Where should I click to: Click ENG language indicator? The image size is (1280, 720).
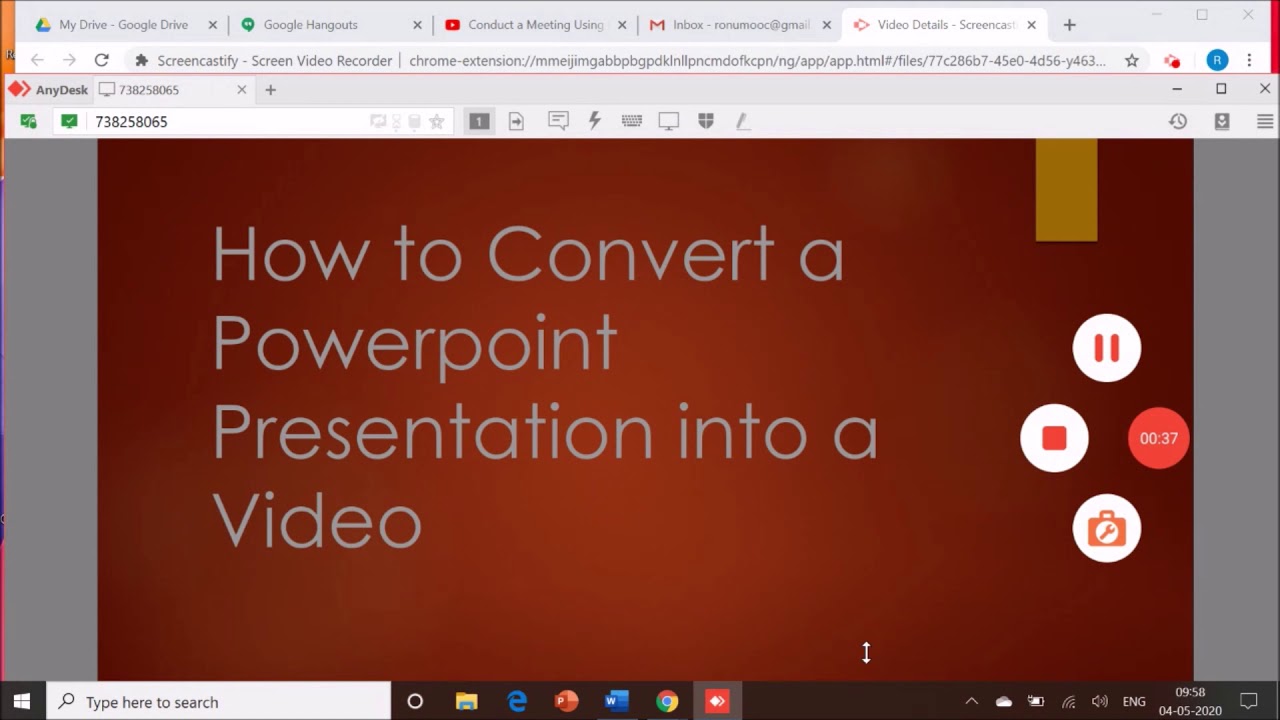1134,702
